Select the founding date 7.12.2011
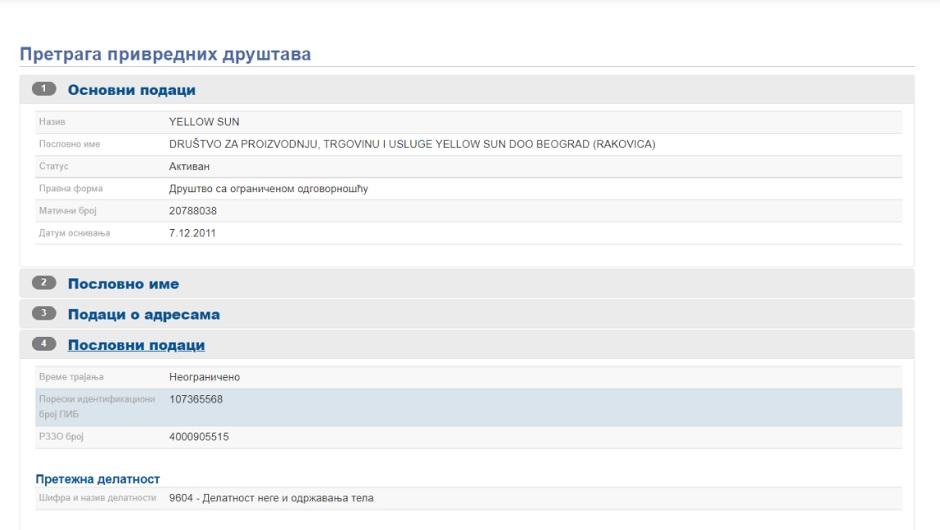 tap(192, 233)
